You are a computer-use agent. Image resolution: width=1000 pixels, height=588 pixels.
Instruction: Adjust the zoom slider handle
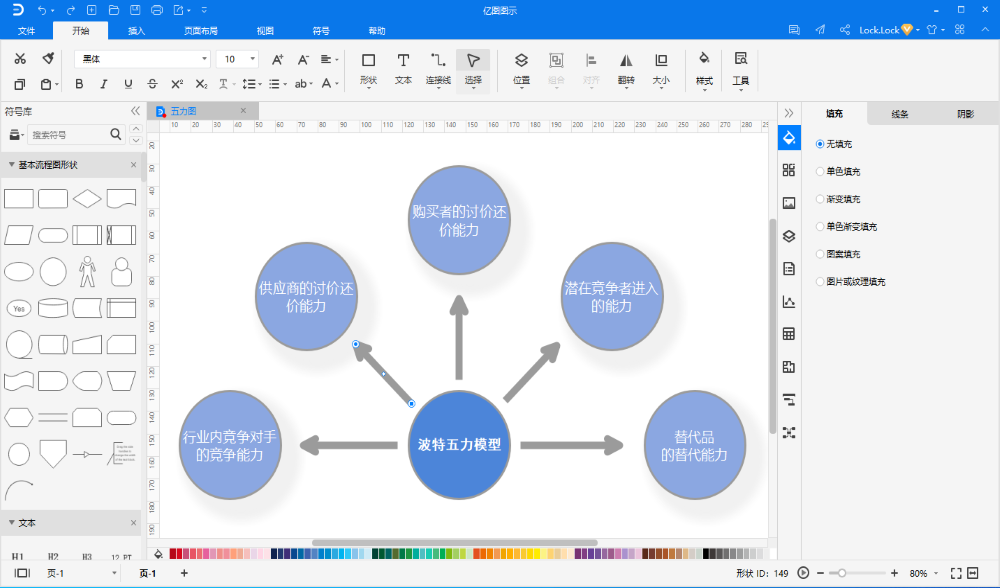842,573
